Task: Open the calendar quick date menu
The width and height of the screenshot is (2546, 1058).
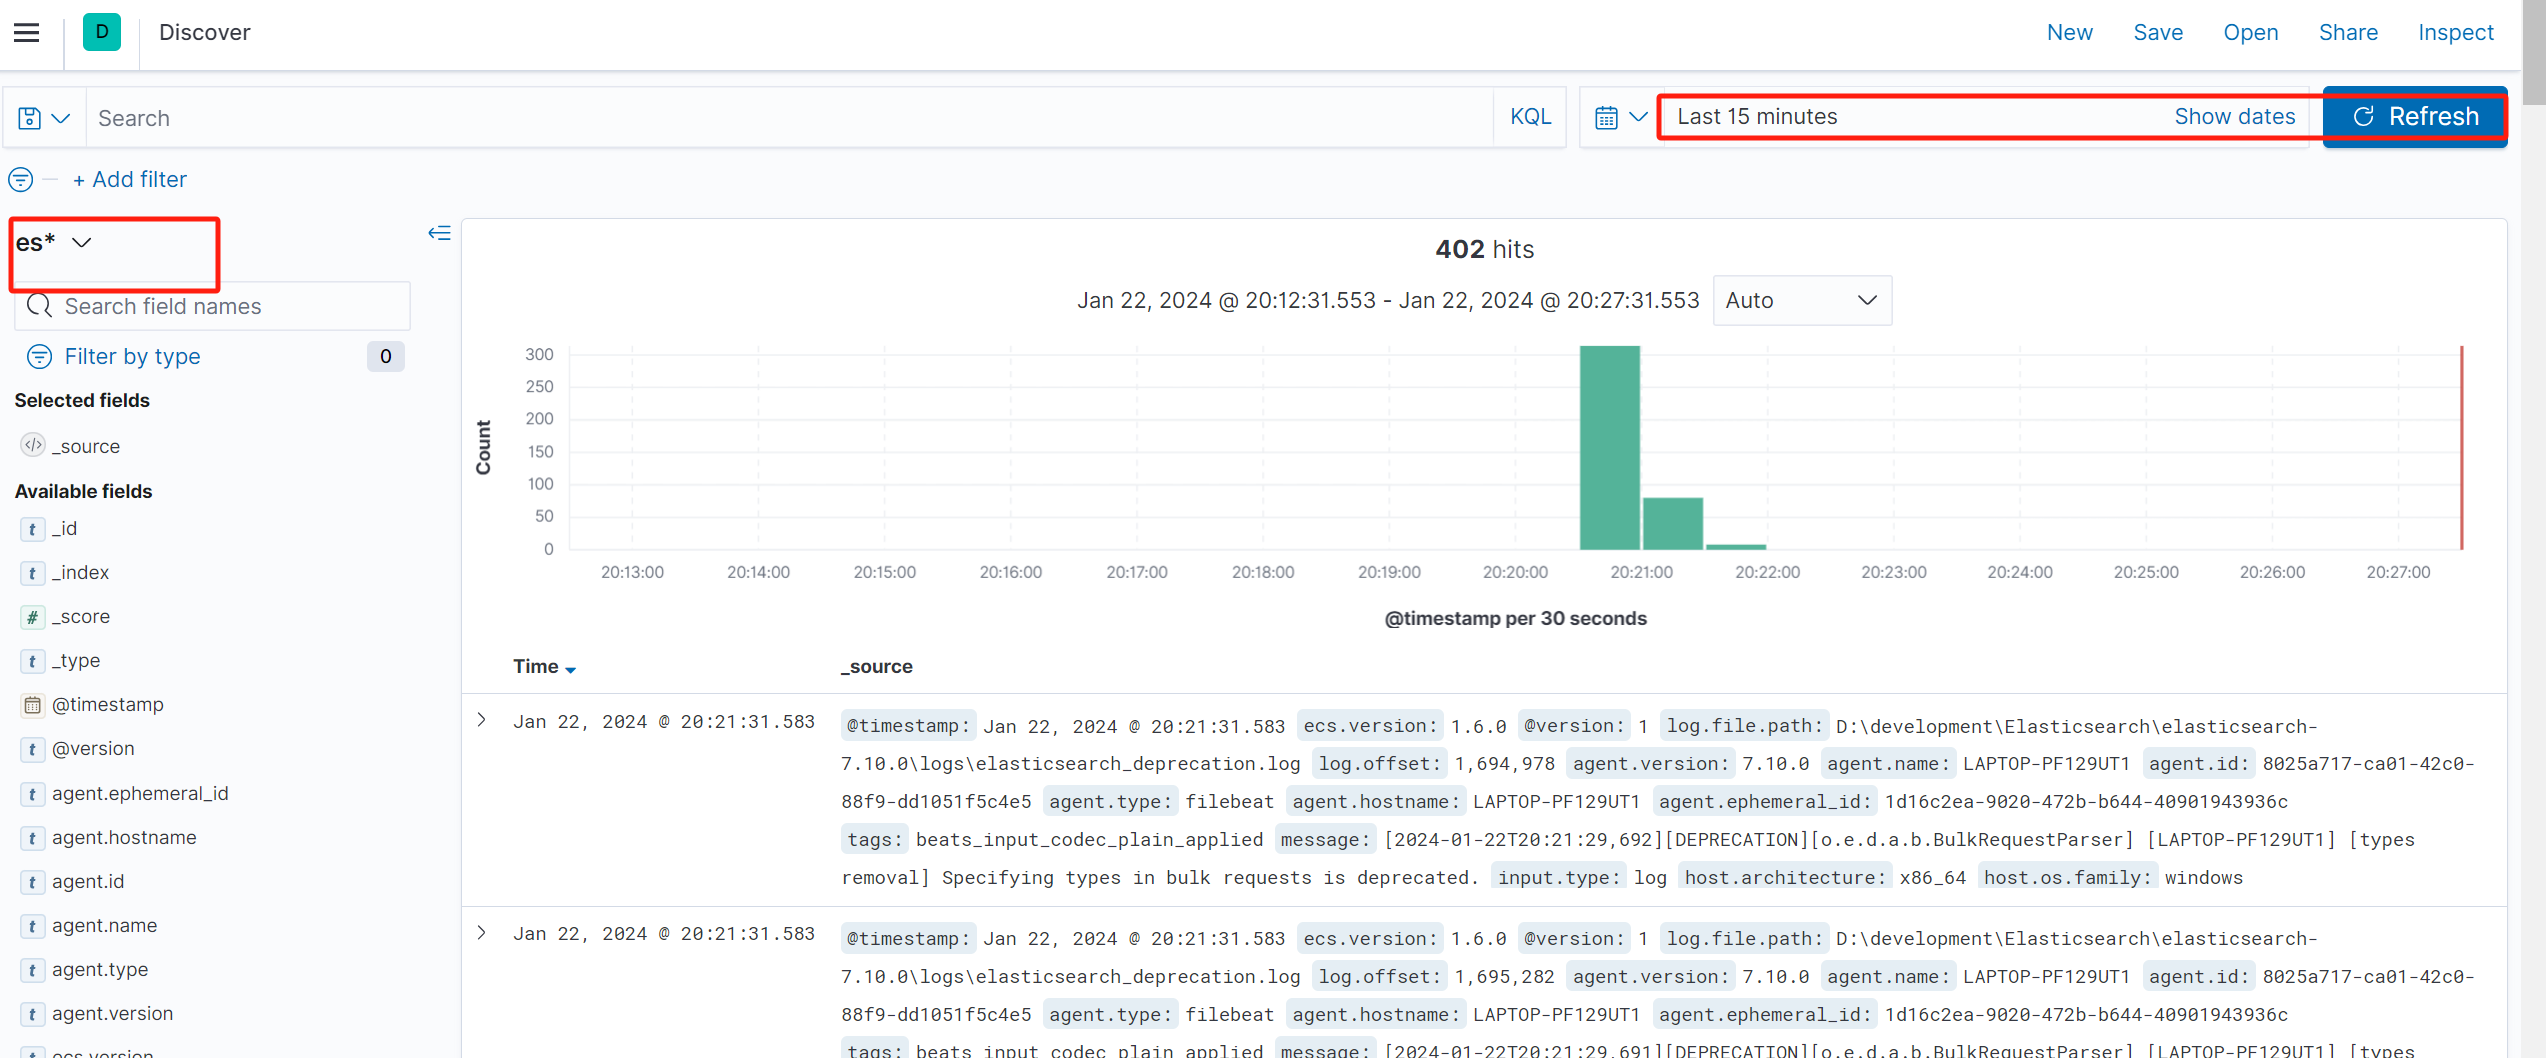Action: pyautogui.click(x=1620, y=118)
